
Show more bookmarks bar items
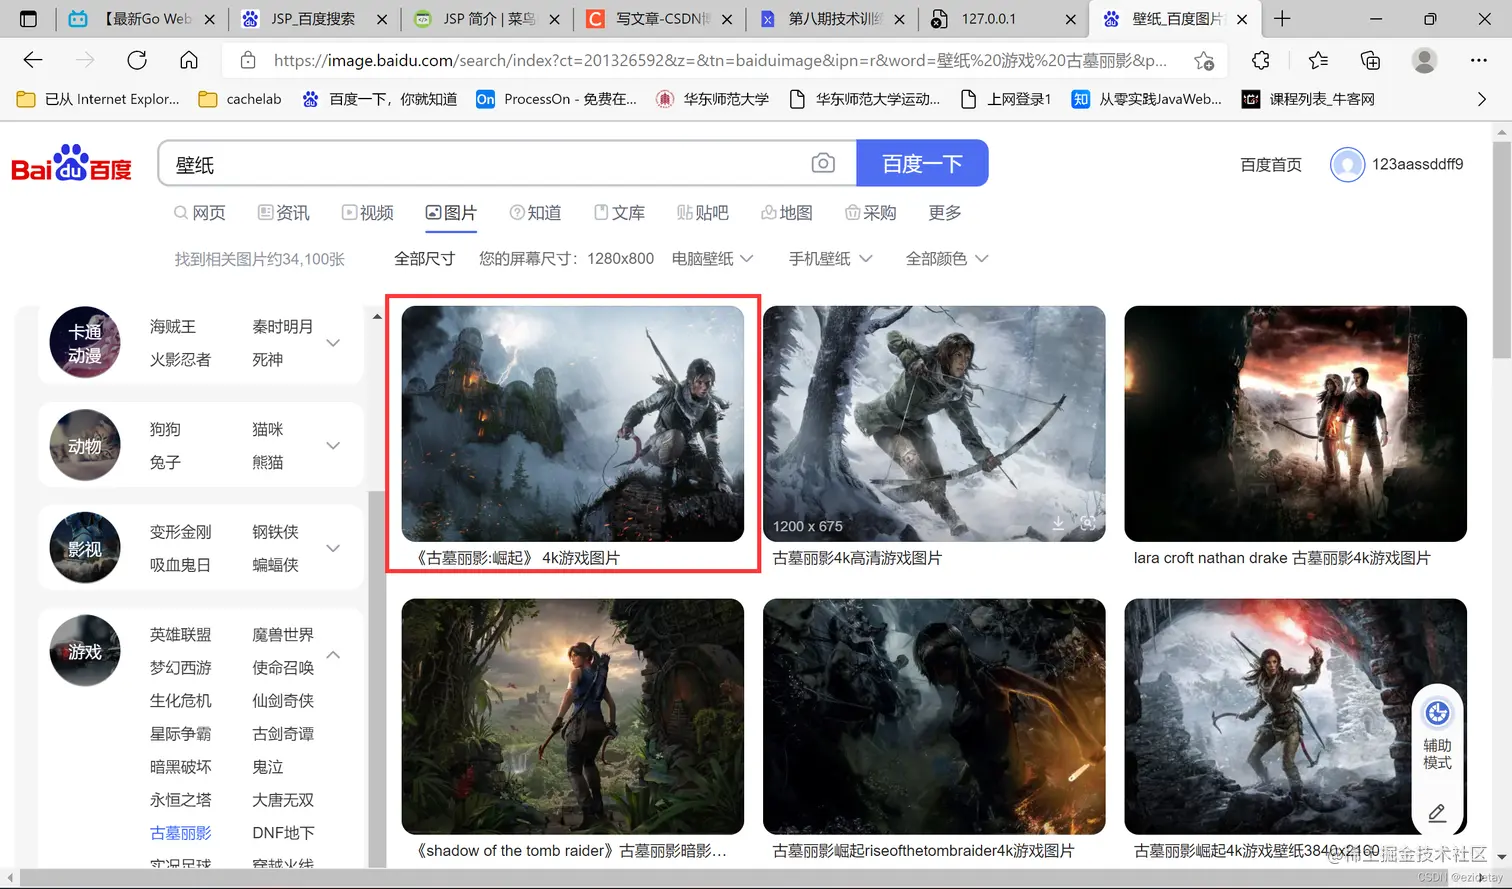point(1482,99)
